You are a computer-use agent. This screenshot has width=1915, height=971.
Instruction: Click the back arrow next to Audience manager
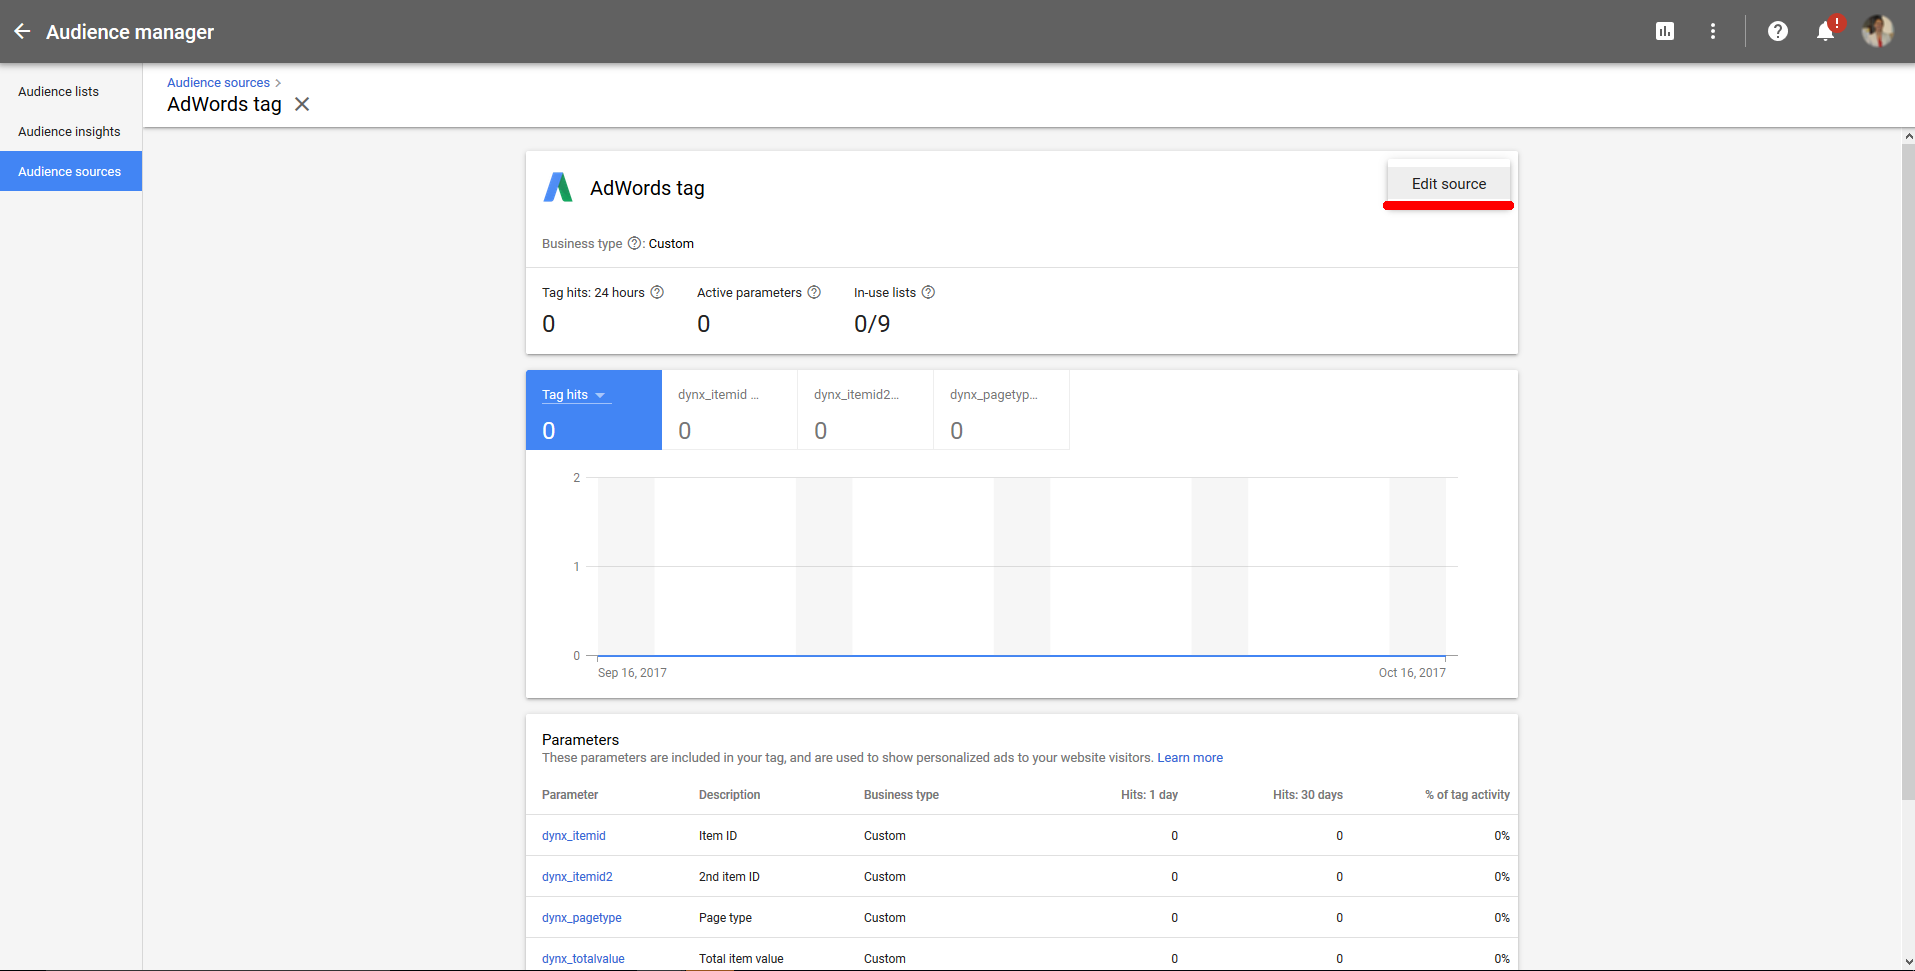click(22, 31)
